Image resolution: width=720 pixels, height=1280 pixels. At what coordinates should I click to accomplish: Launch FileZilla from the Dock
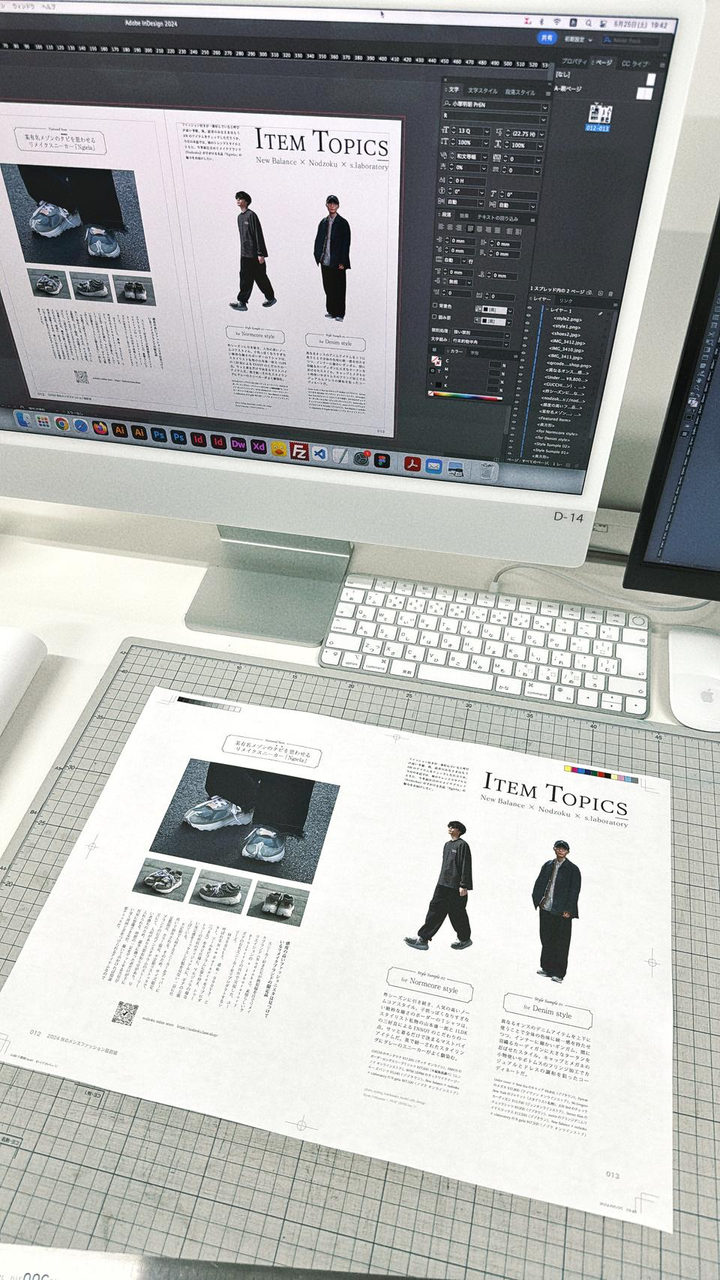tap(299, 451)
